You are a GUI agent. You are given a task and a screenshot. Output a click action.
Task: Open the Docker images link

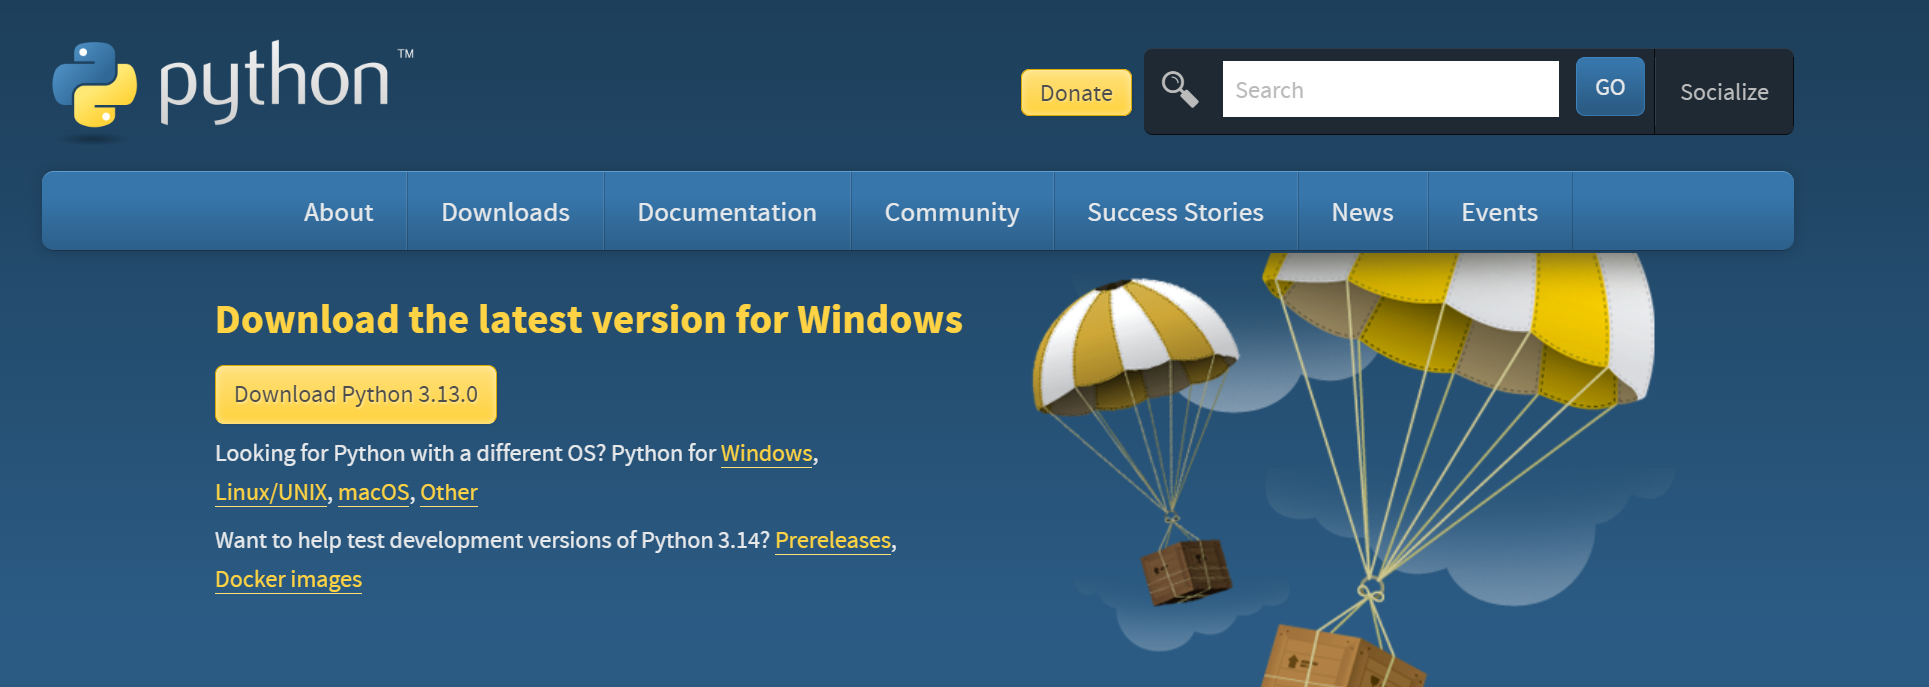288,579
